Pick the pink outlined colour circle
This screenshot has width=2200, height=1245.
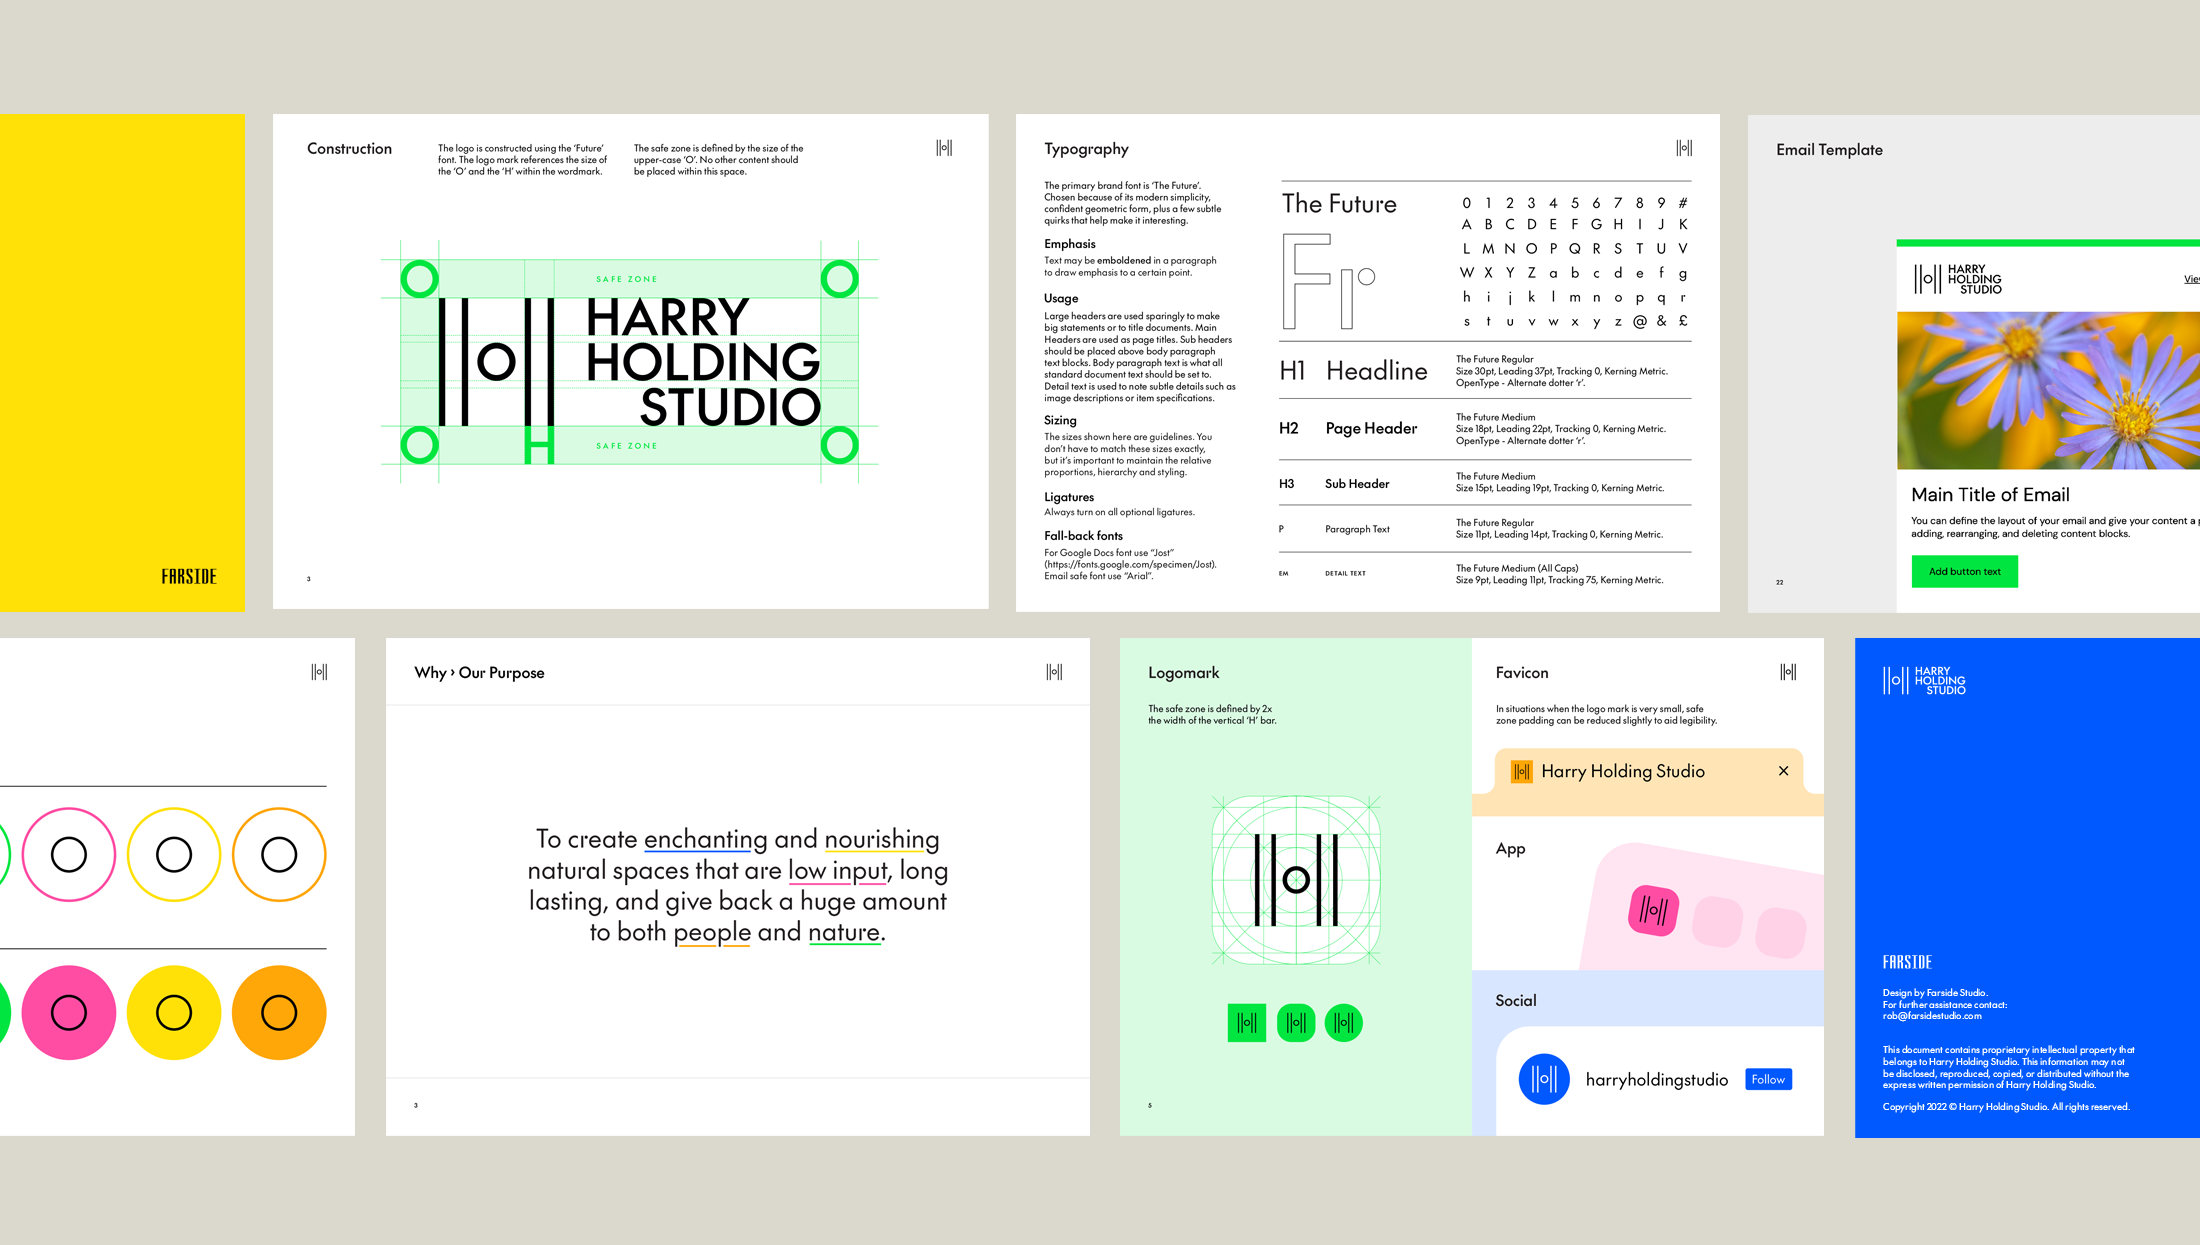69,855
